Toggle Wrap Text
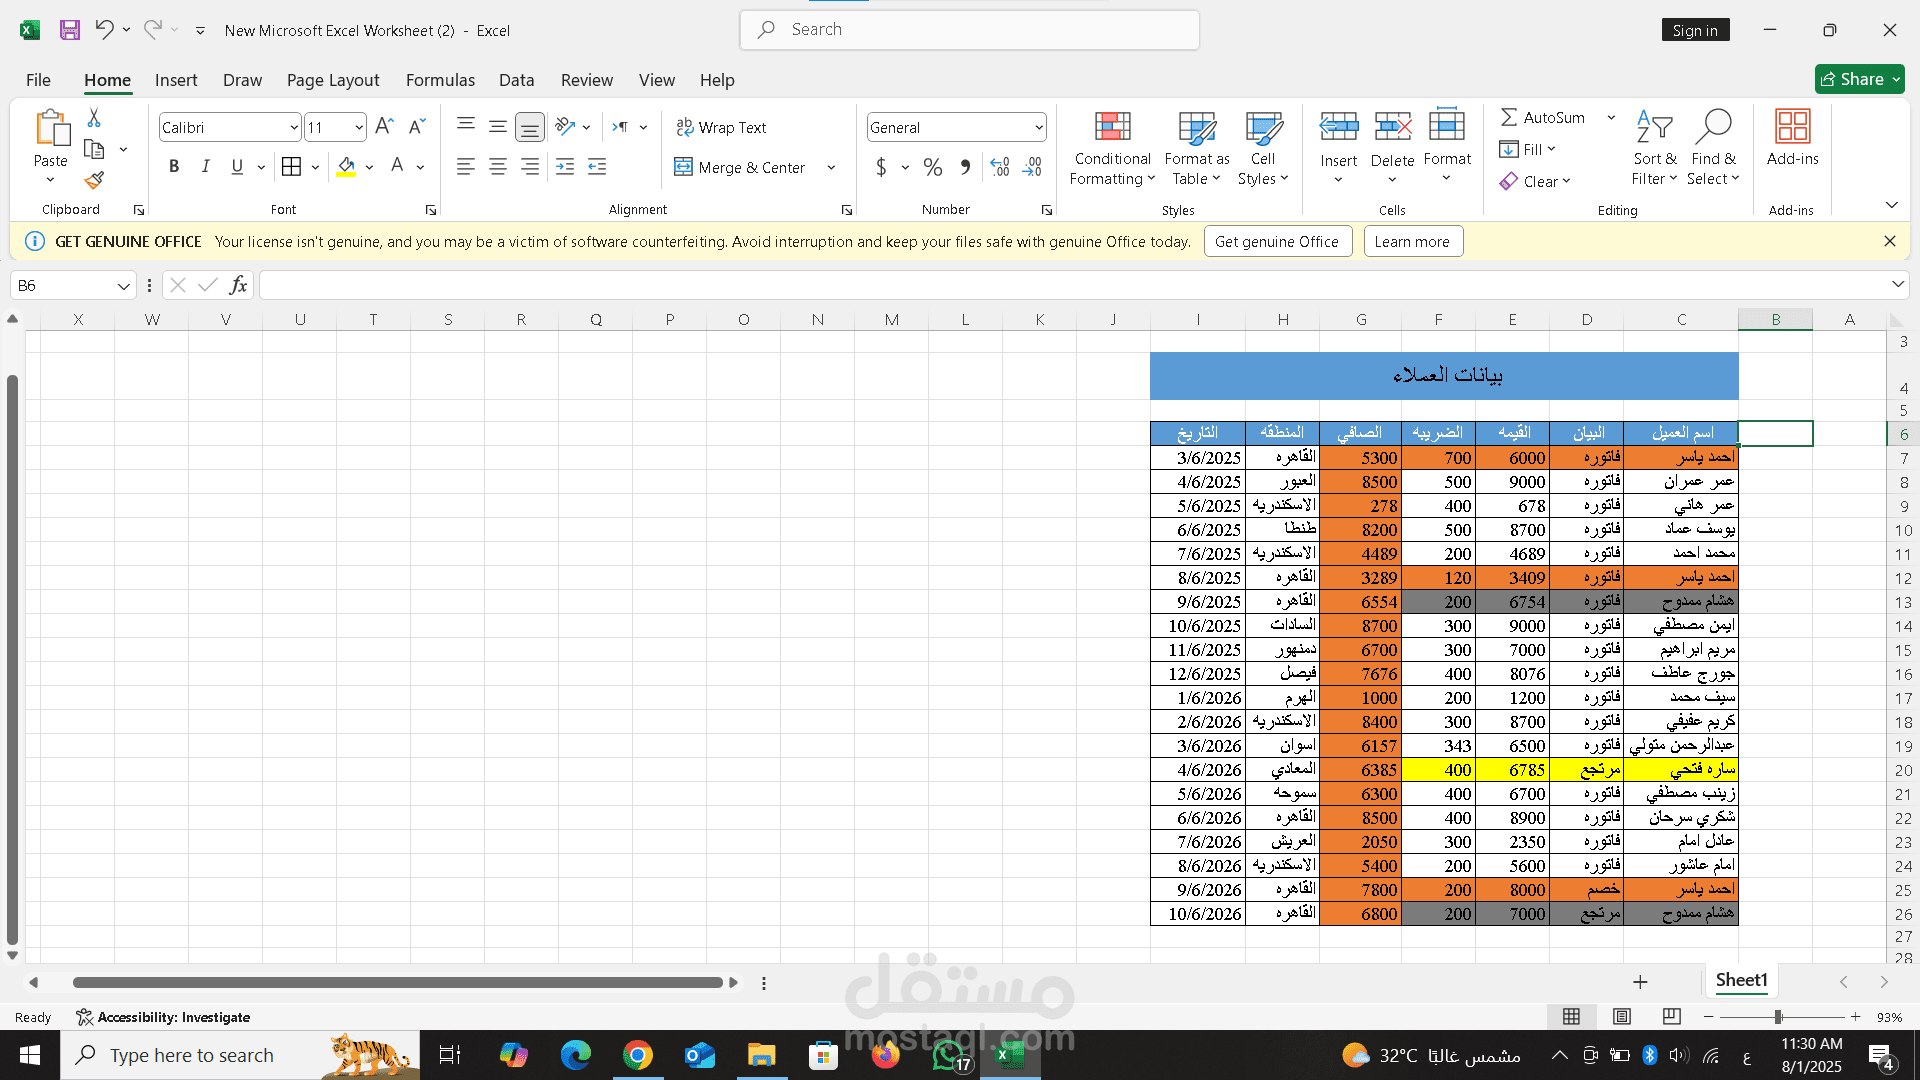Screen dimensions: 1920x1080 (721, 127)
